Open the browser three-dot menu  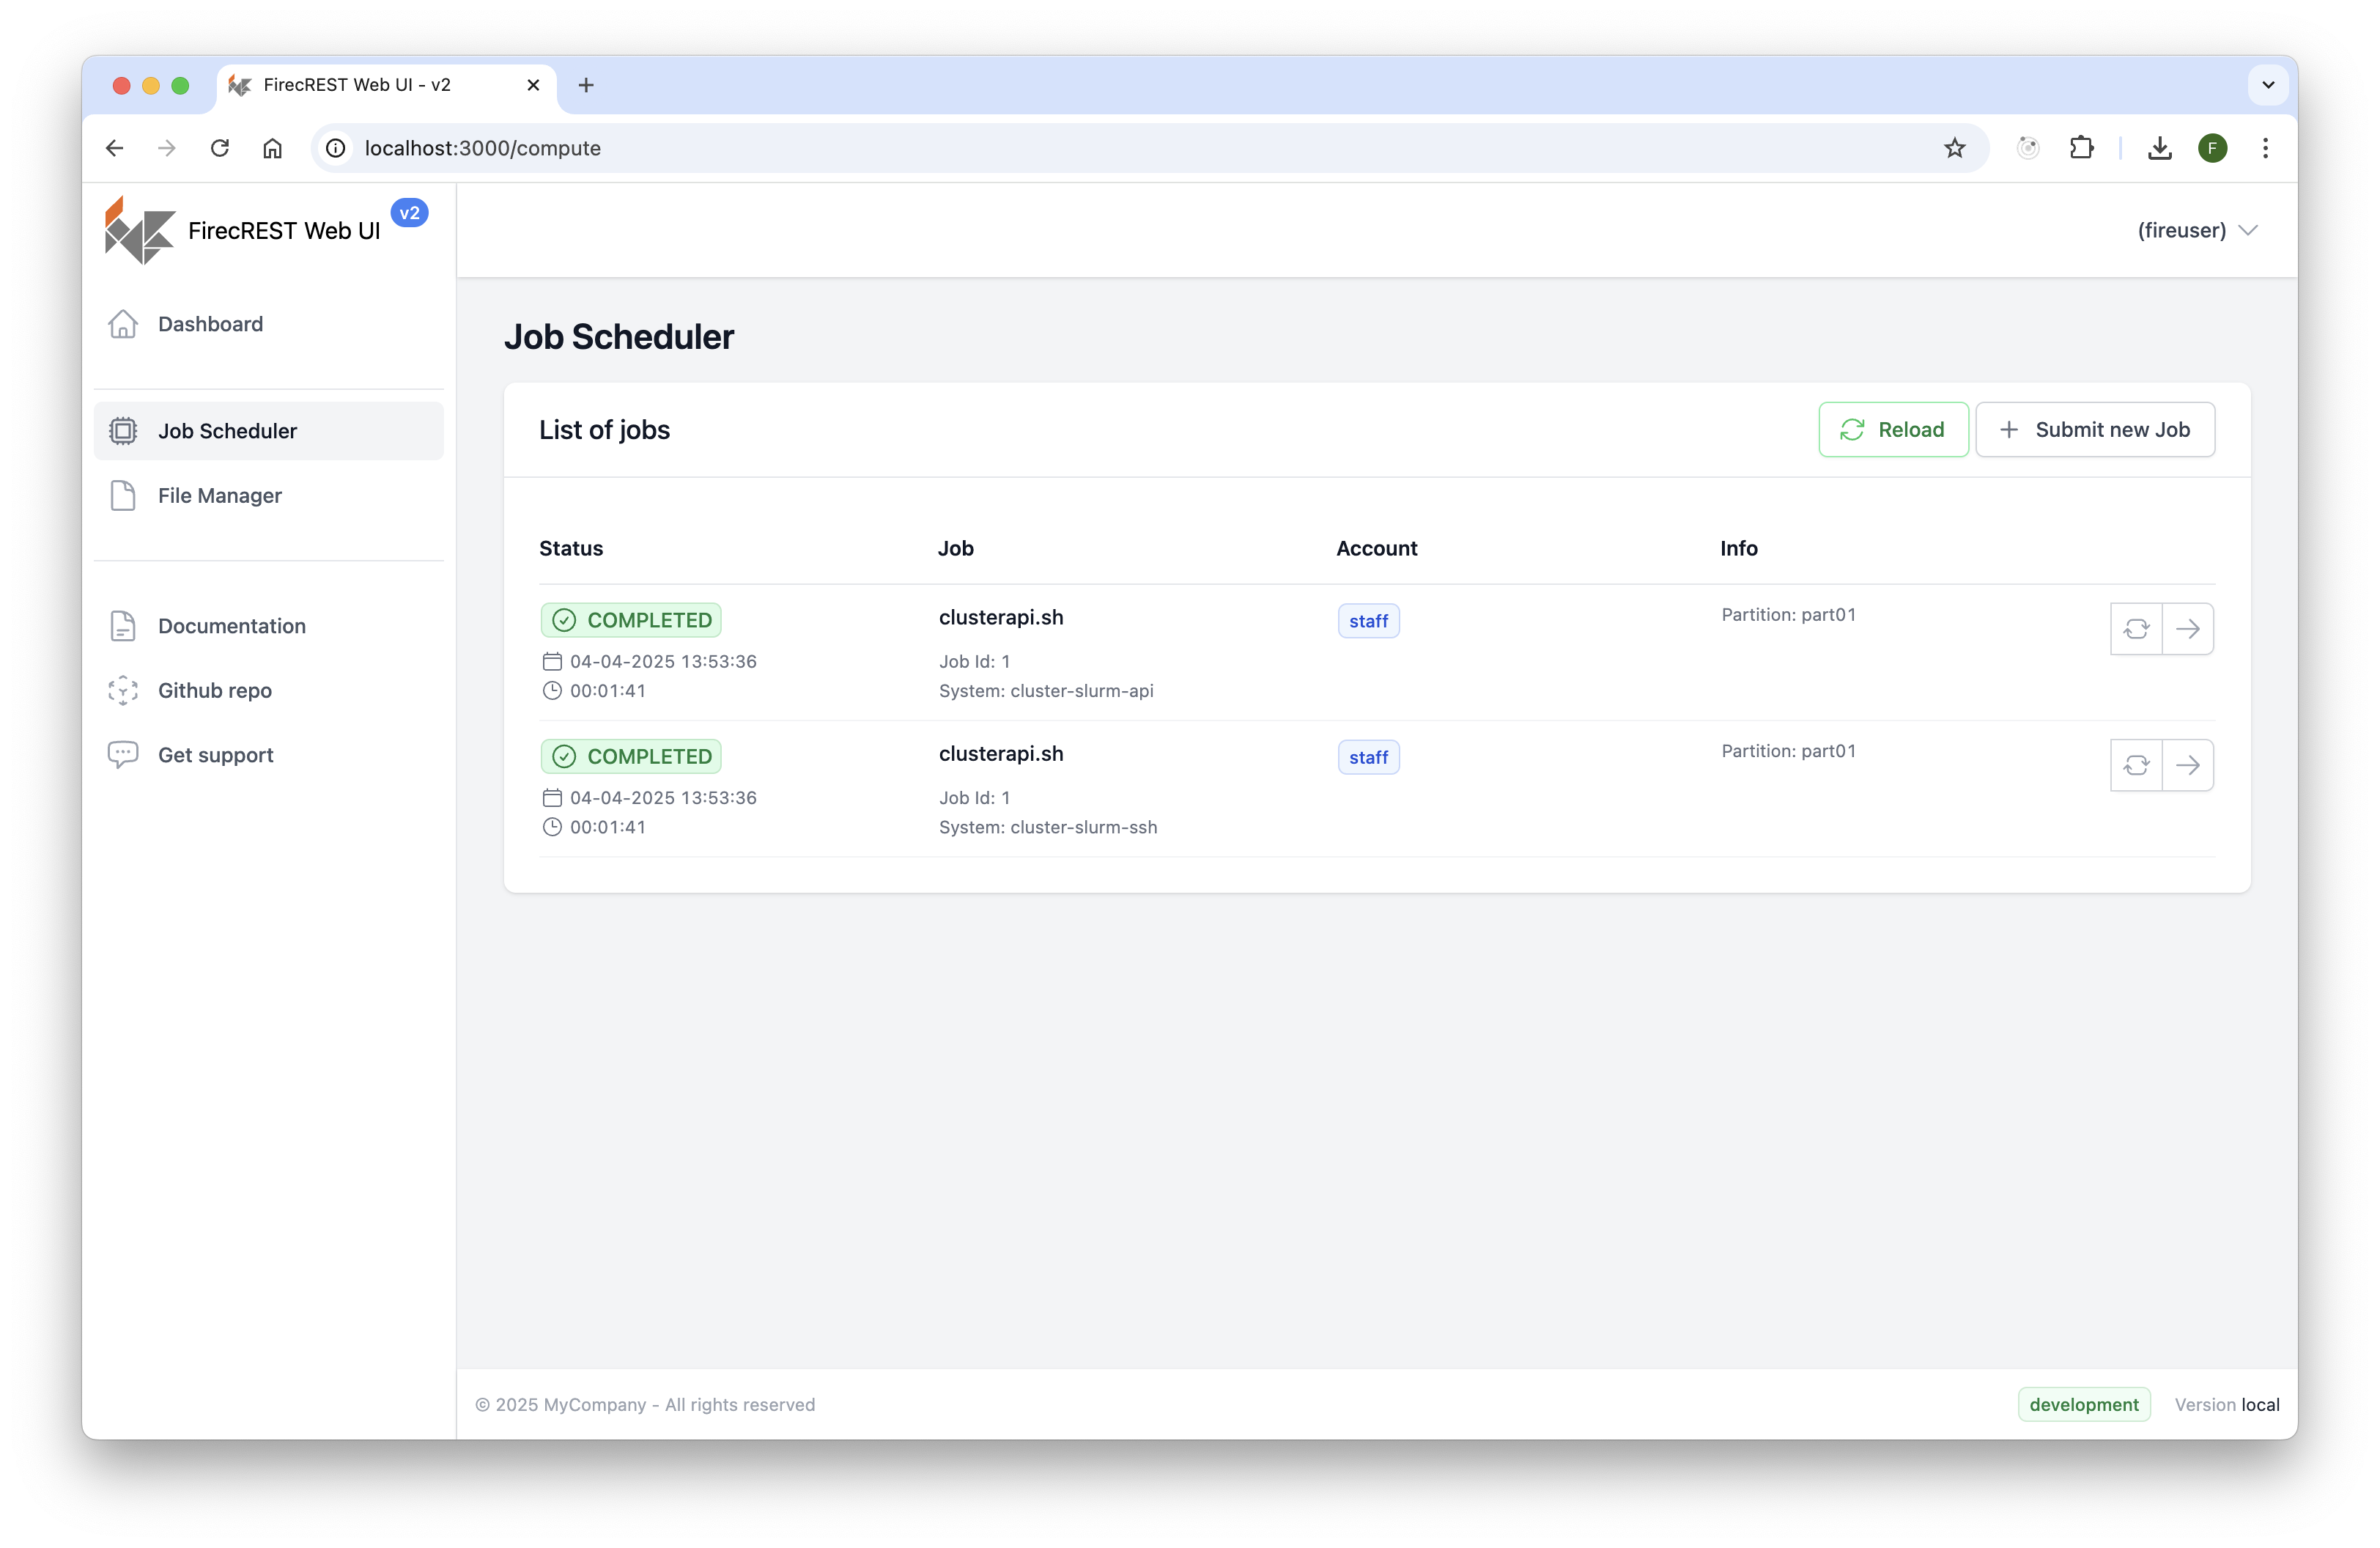[x=2265, y=148]
